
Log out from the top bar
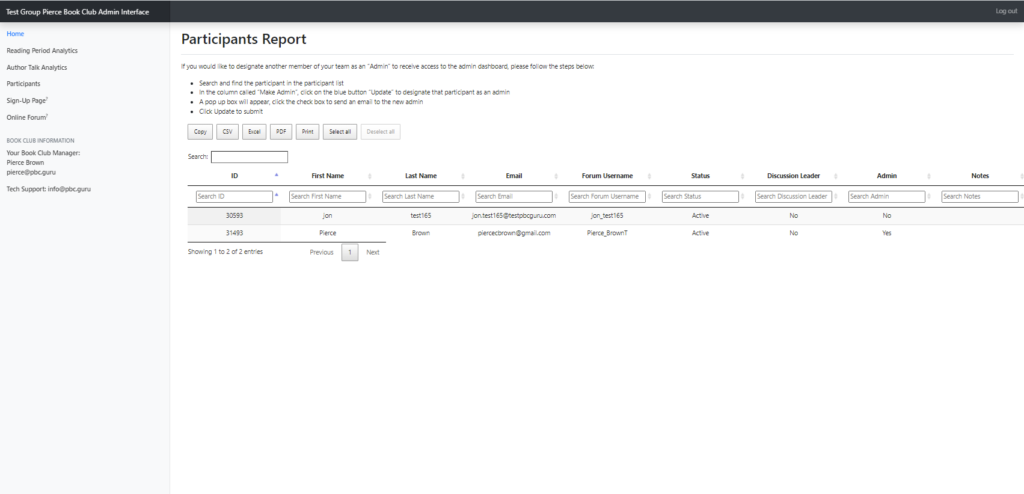coord(1005,11)
